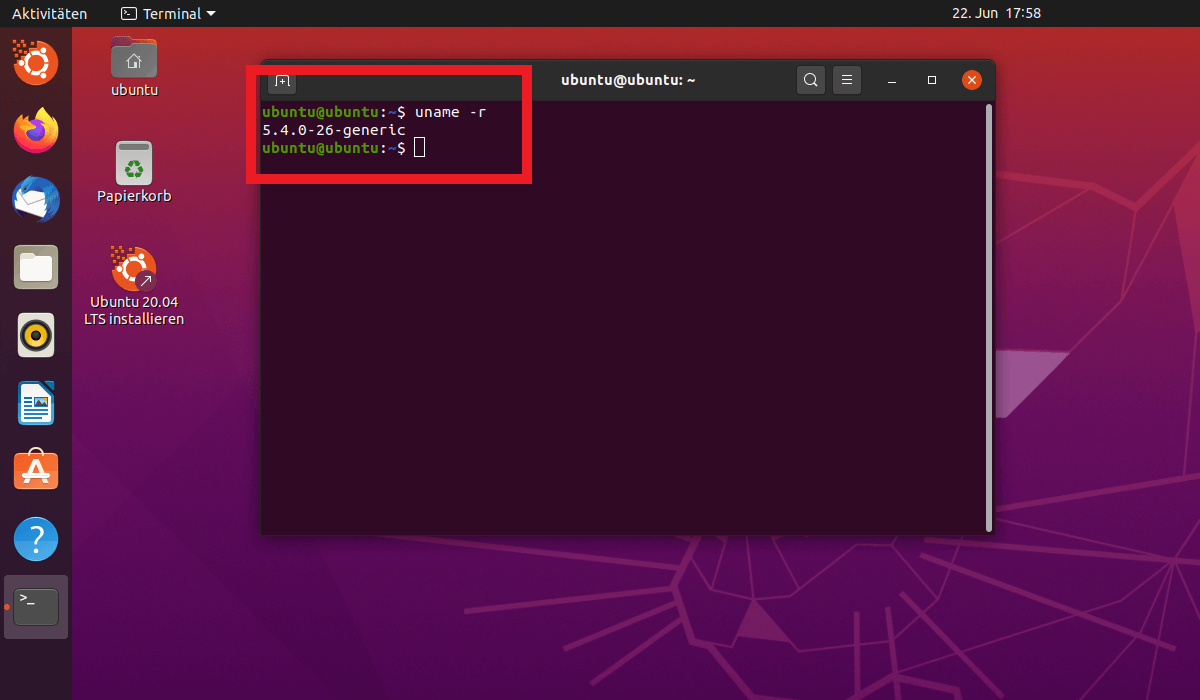
Task: Maximize the terminal window
Action: click(x=932, y=80)
